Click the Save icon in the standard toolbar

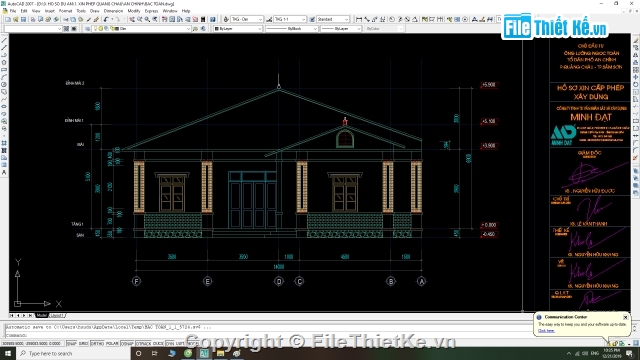pyautogui.click(x=23, y=20)
